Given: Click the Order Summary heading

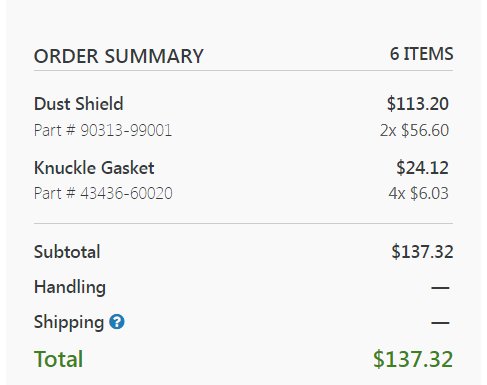Looking at the screenshot, I should [119, 56].
